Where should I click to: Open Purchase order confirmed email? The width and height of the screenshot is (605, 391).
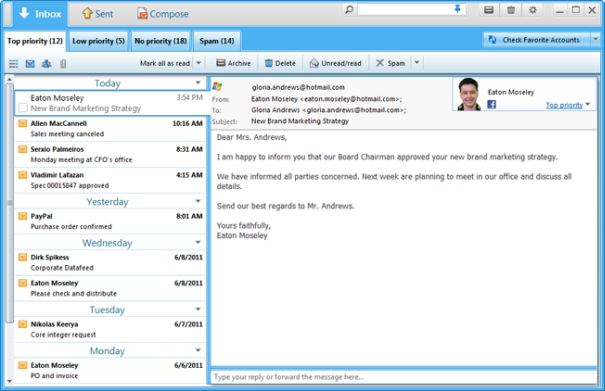[110, 222]
